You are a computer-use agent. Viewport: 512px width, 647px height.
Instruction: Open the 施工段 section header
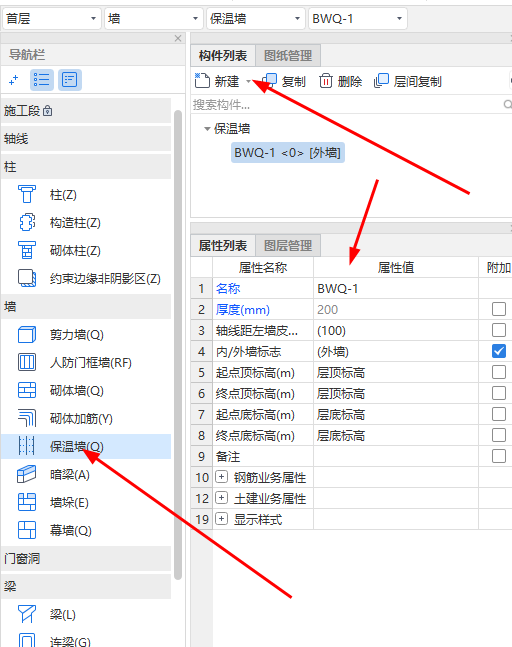click(x=86, y=111)
